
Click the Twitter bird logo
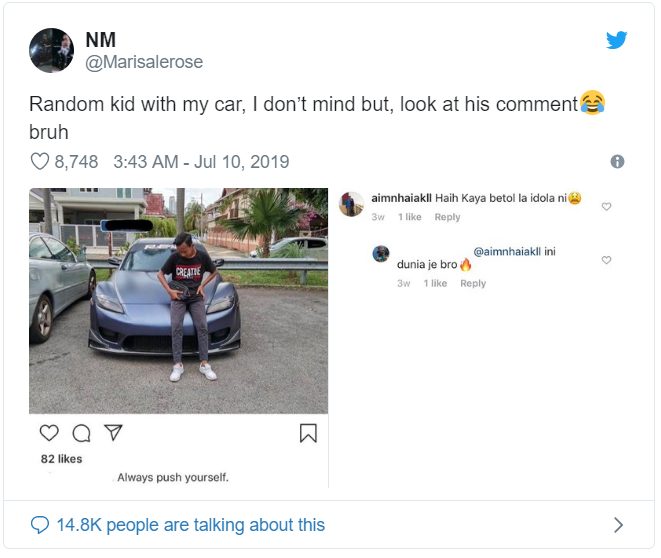[617, 41]
